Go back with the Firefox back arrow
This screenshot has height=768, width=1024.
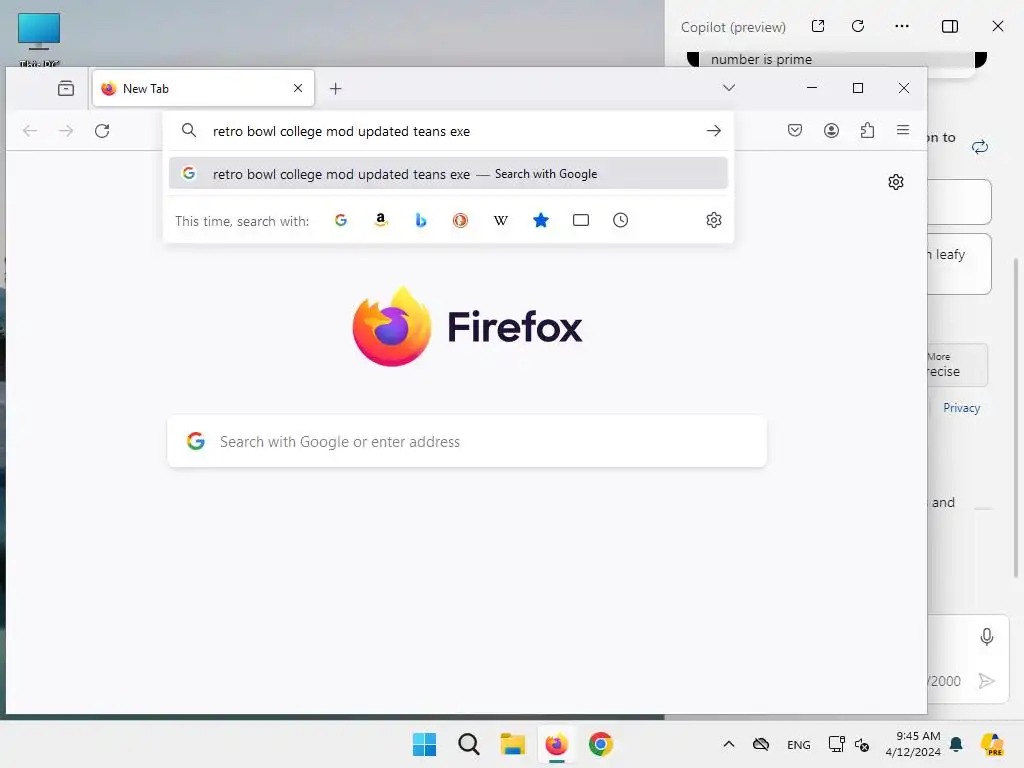[x=30, y=131]
